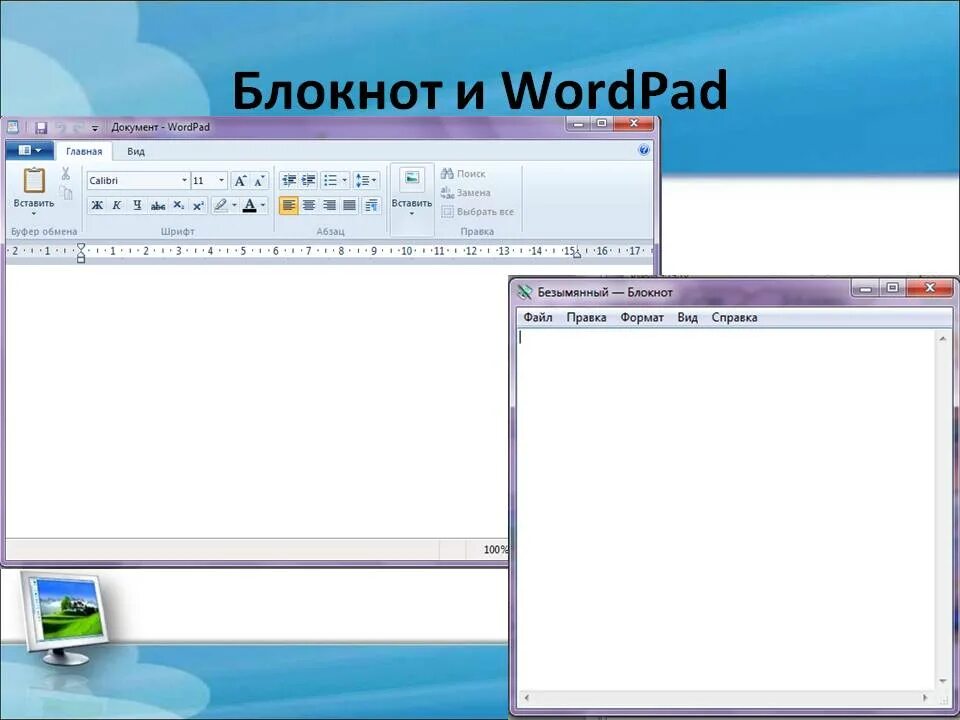Switch to the Вид ribbon tab

pyautogui.click(x=136, y=151)
